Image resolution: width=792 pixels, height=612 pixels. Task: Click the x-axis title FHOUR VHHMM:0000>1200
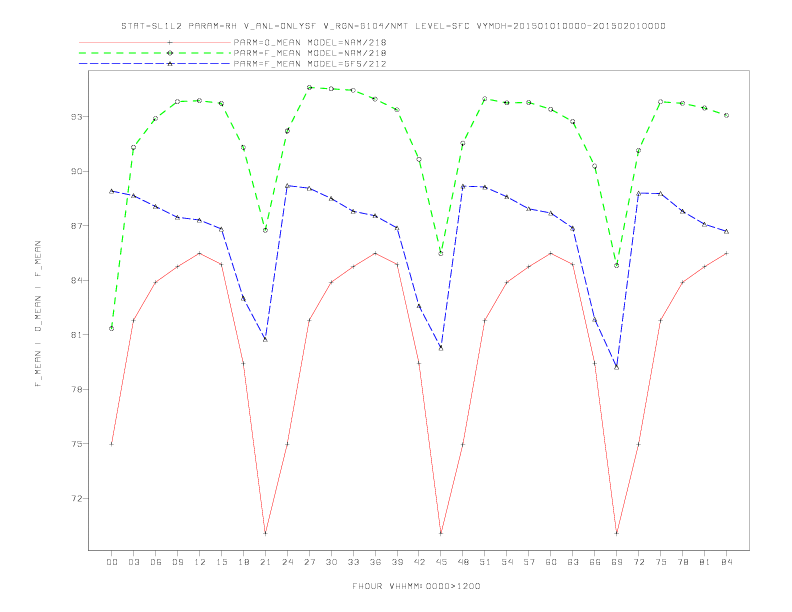click(416, 586)
